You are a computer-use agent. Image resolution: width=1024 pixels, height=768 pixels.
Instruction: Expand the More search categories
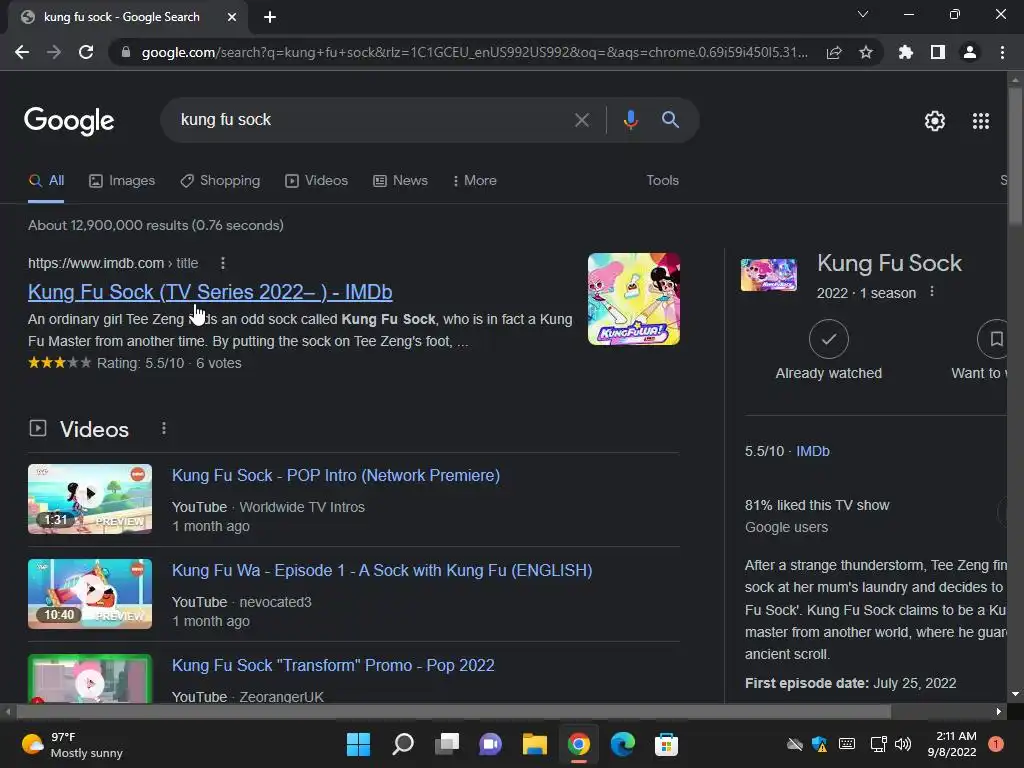475,181
